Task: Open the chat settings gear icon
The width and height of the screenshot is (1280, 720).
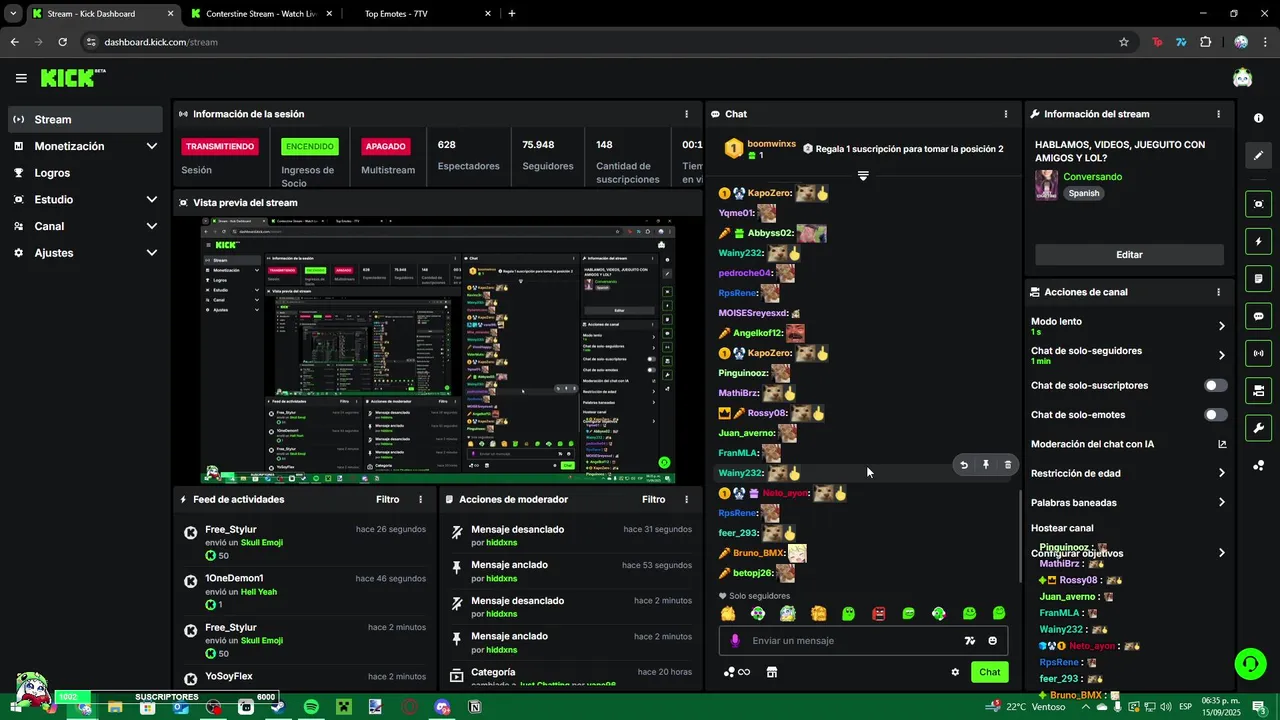Action: pos(955,672)
